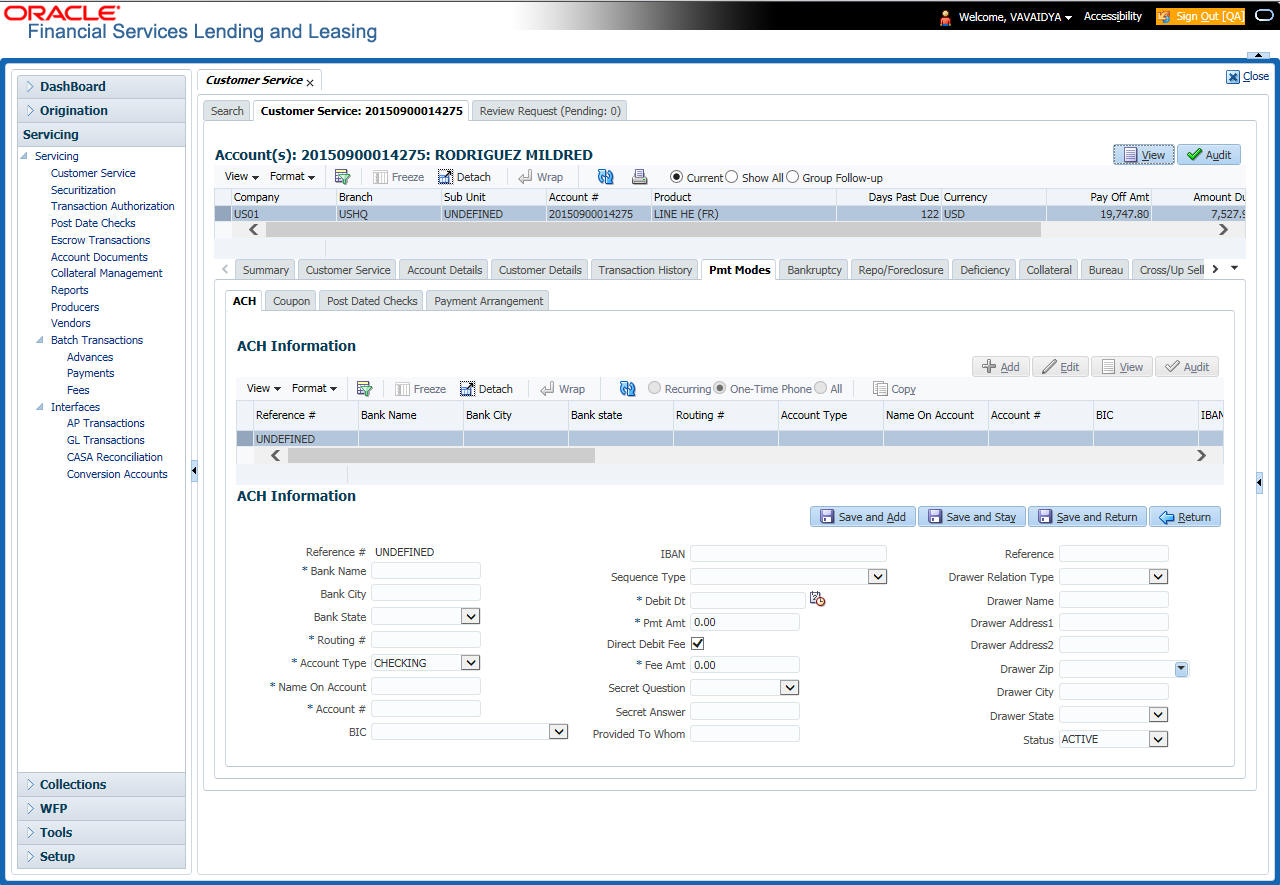This screenshot has width=1280, height=885.
Task: Open the Status ACTIVE dropdown
Action: coord(1158,740)
